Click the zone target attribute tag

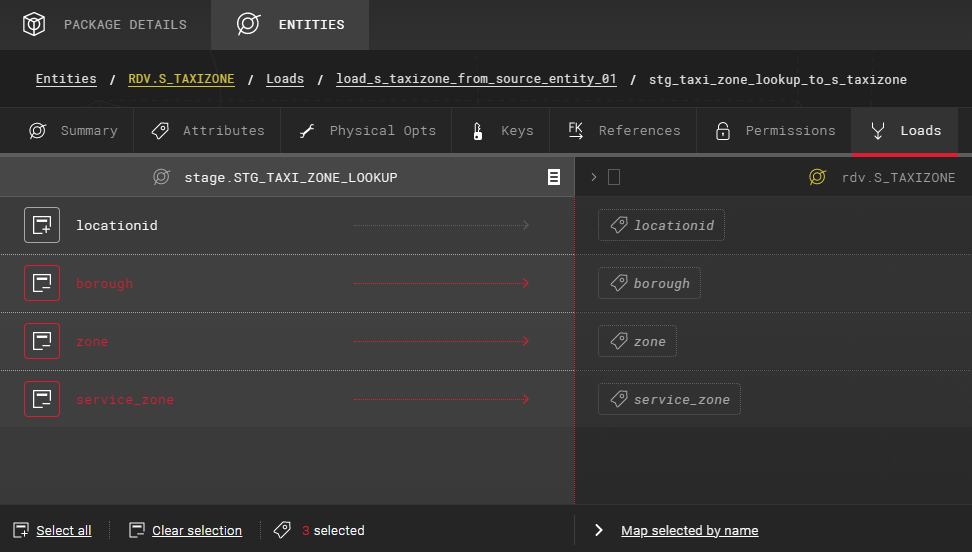(x=637, y=341)
